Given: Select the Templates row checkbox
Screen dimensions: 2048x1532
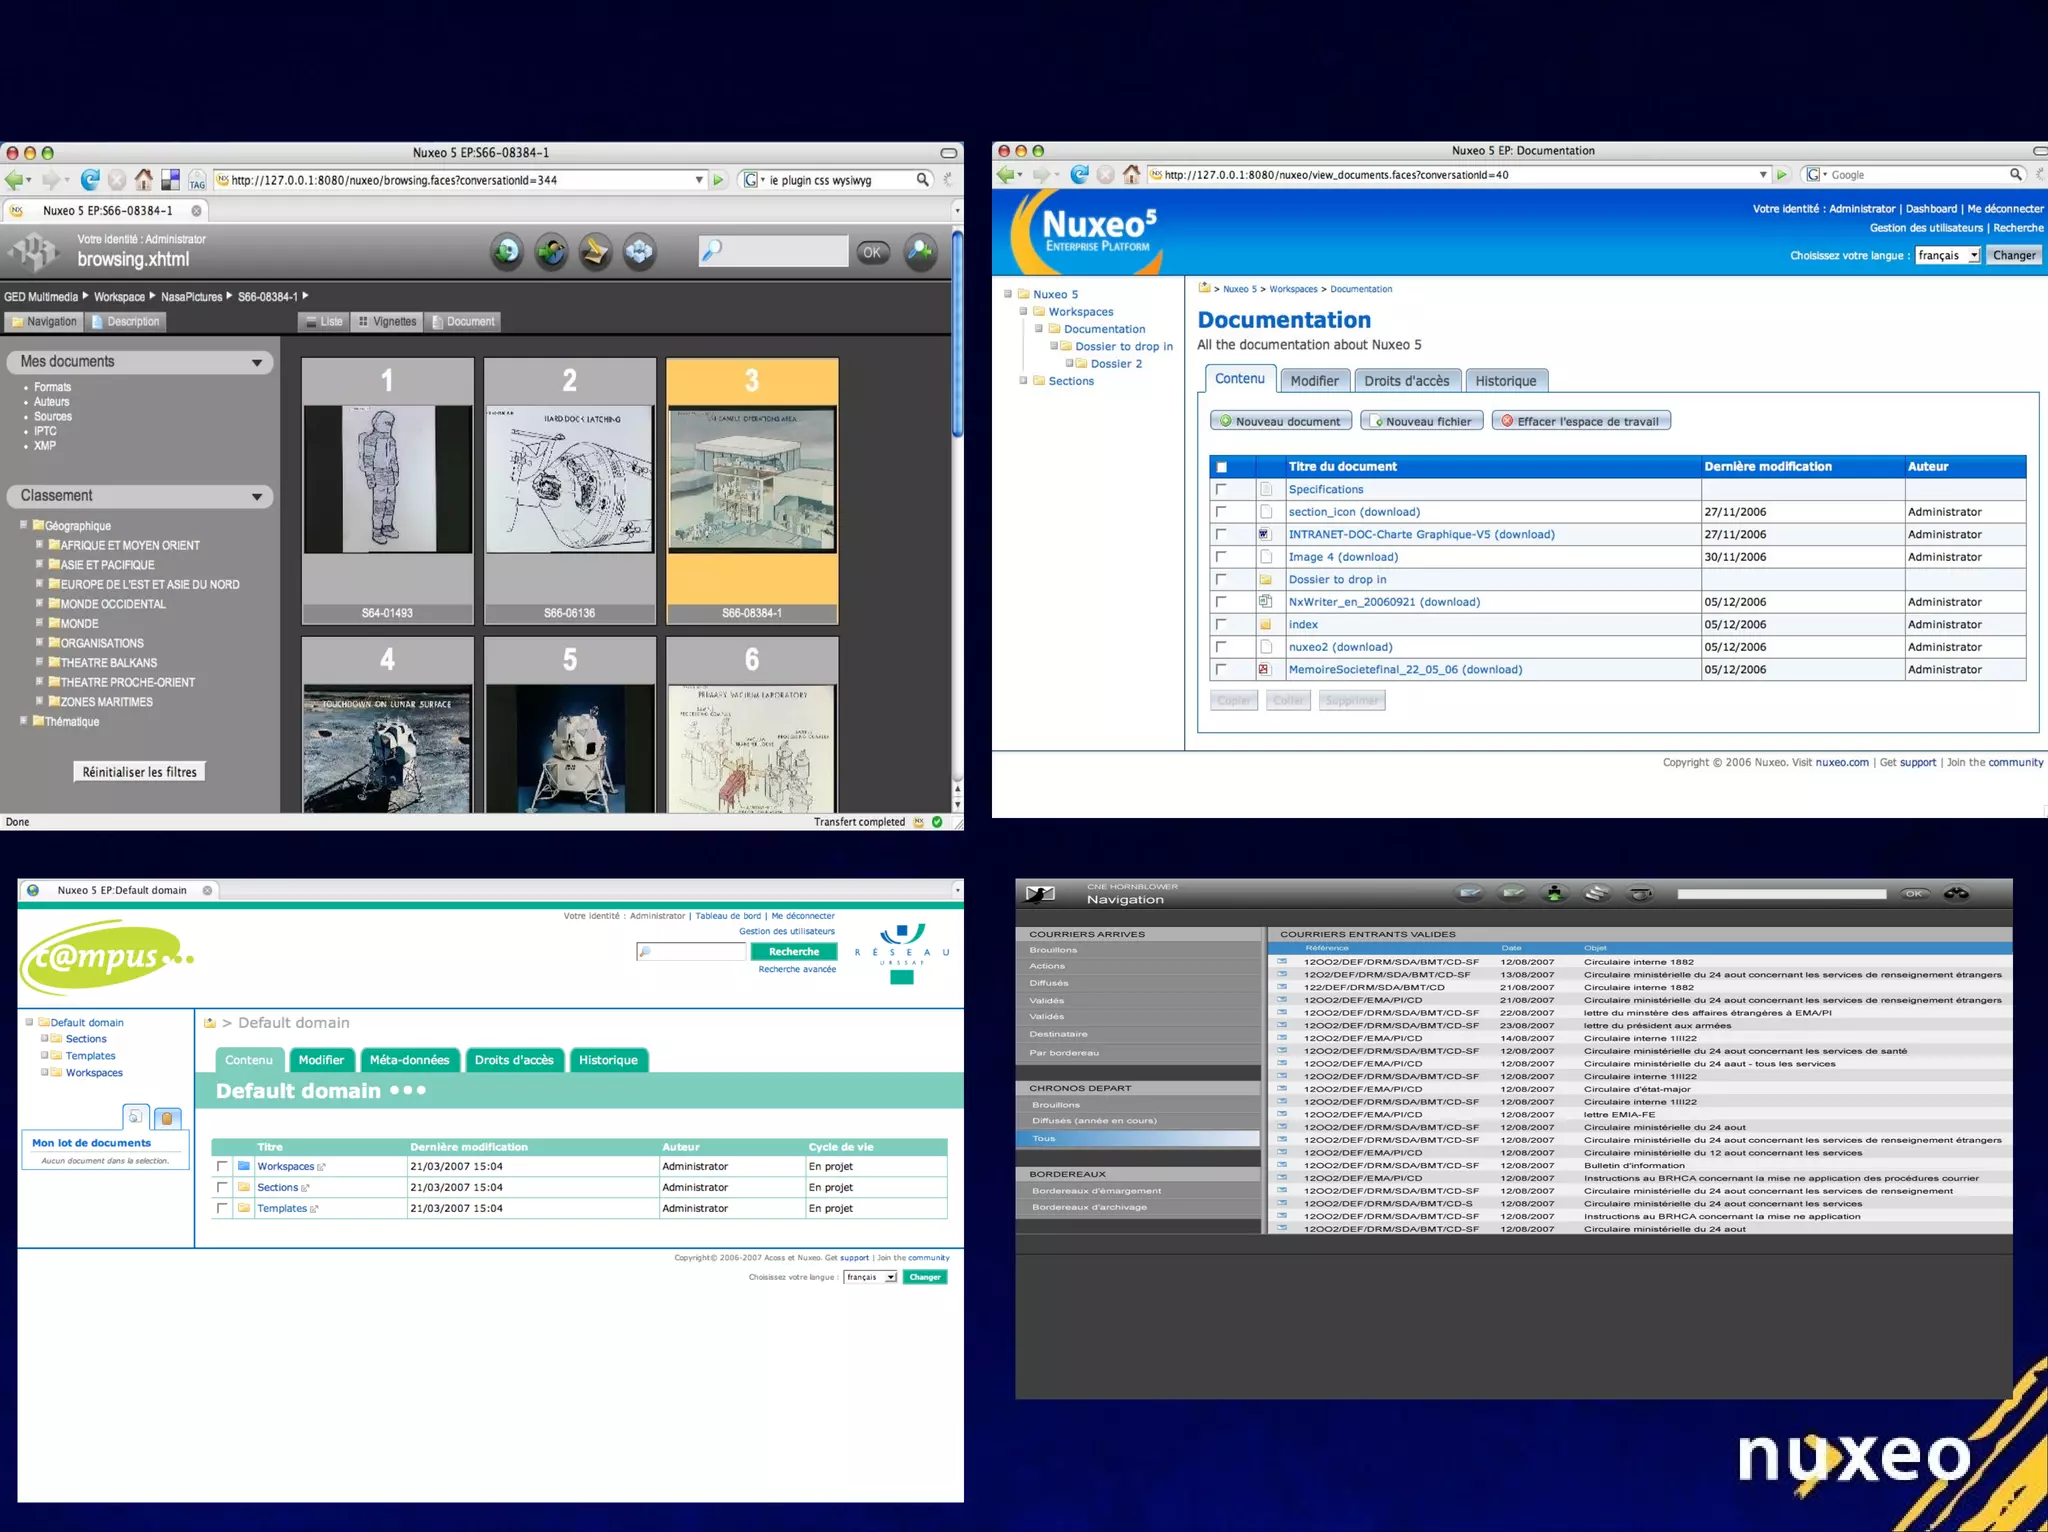Looking at the screenshot, I should point(222,1208).
